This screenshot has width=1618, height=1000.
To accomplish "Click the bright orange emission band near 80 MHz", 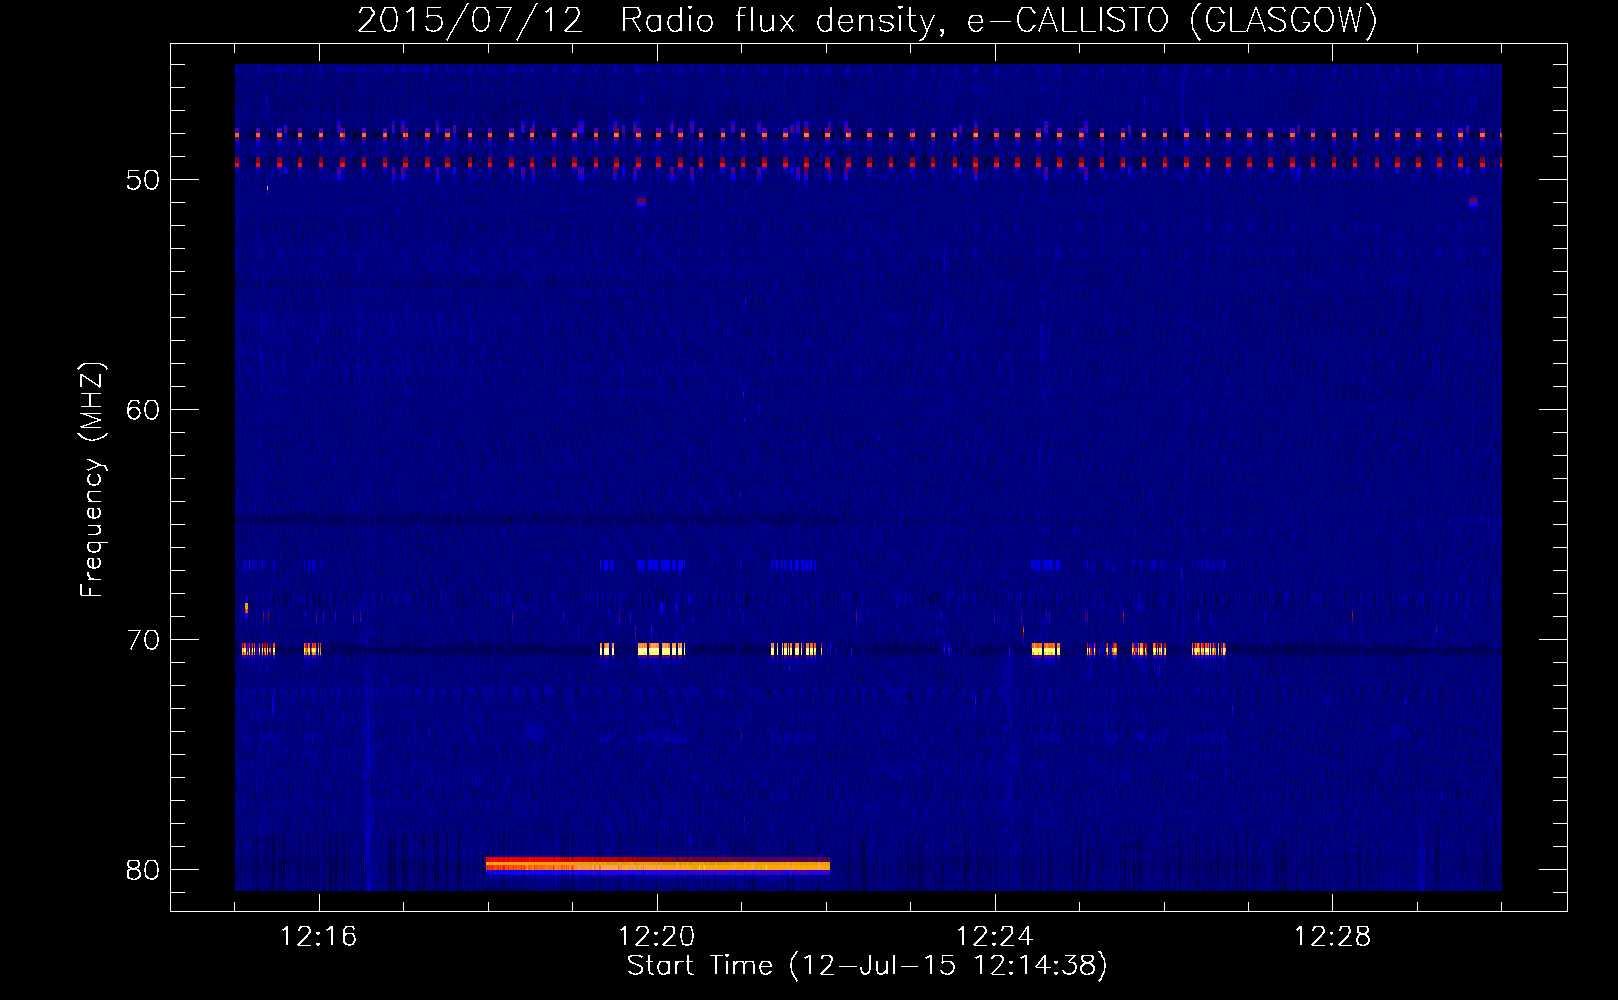I will (658, 865).
